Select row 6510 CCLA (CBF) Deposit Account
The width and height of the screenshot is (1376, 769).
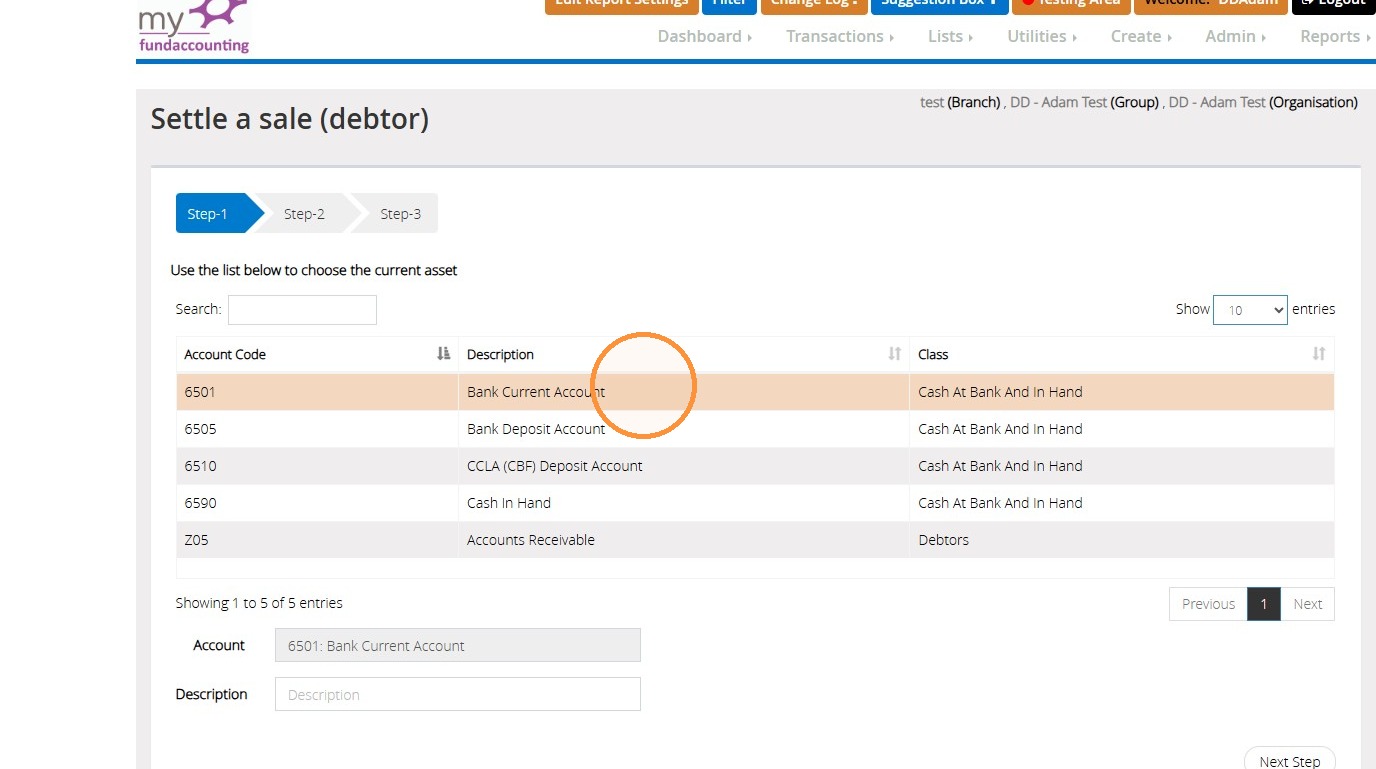pyautogui.click(x=755, y=466)
